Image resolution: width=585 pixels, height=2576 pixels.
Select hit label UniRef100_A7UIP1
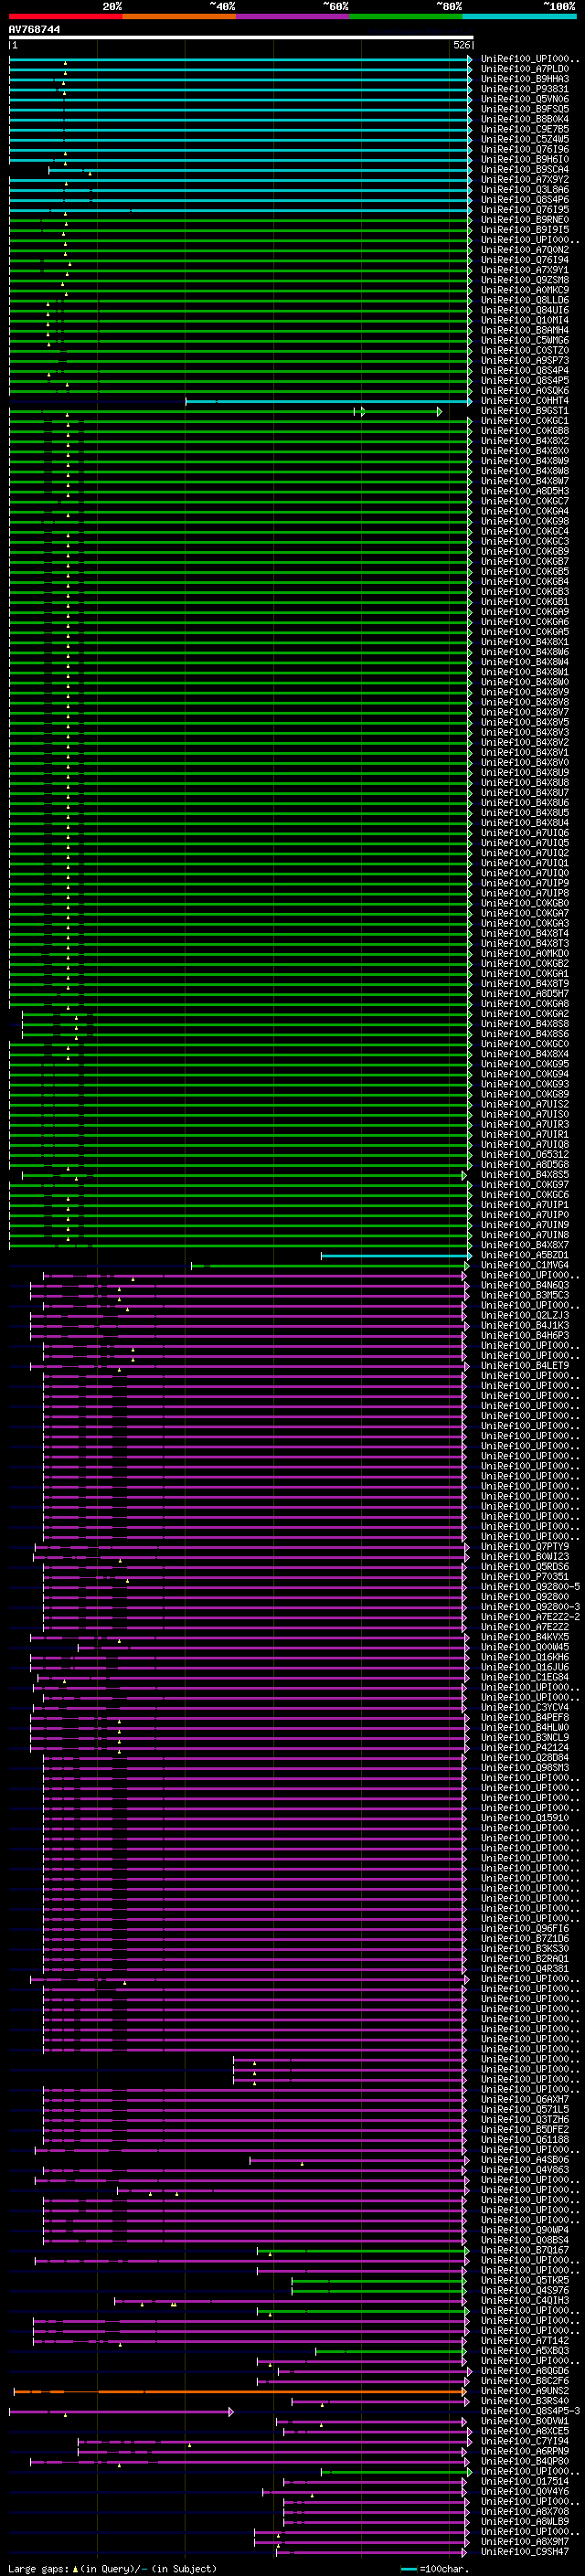[525, 1205]
